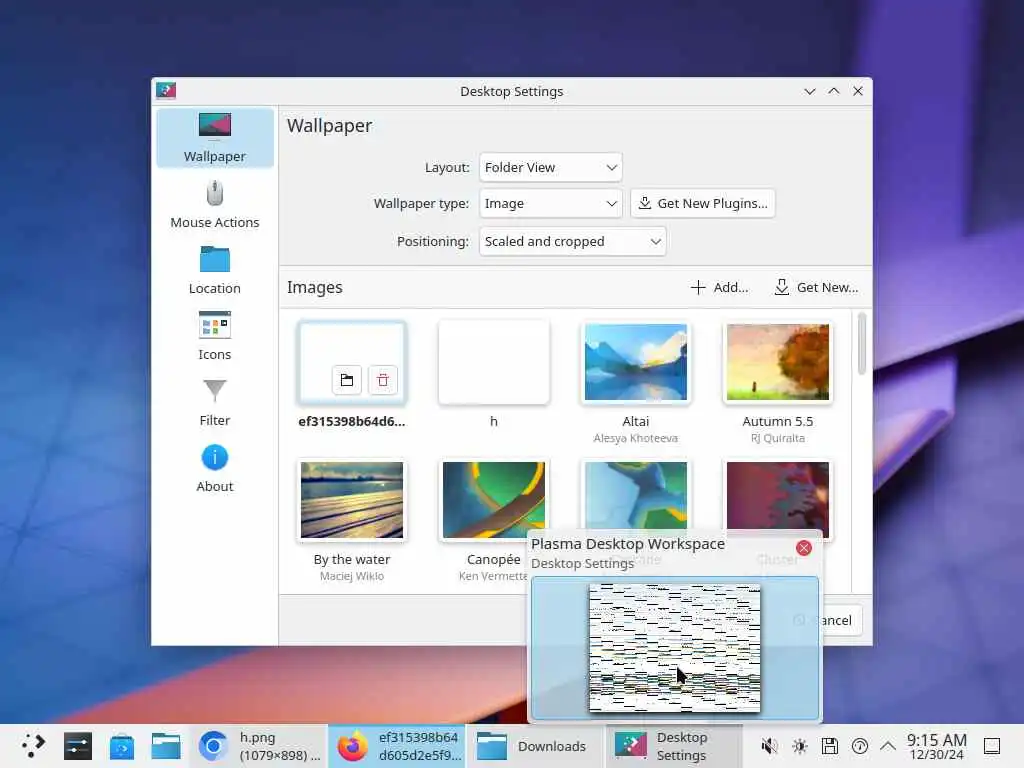The width and height of the screenshot is (1024, 768).
Task: Click the RJ Quiralta author label
Action: tap(778, 438)
